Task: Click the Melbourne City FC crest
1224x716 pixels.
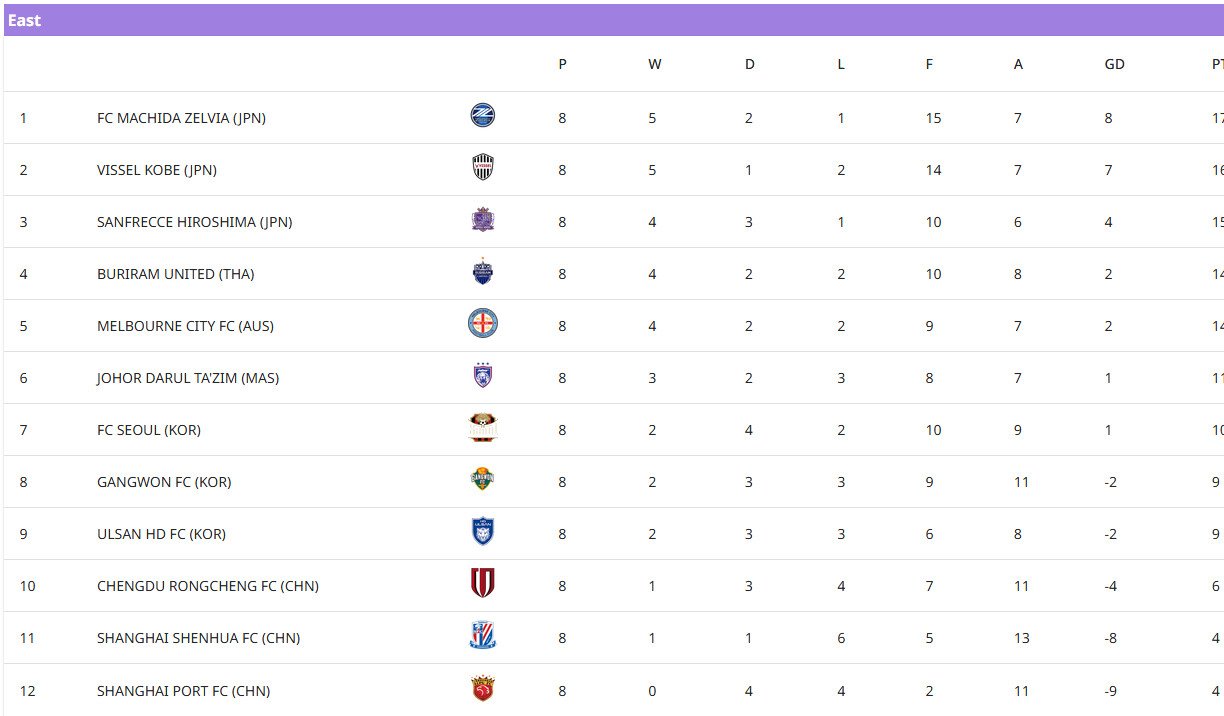Action: click(483, 324)
